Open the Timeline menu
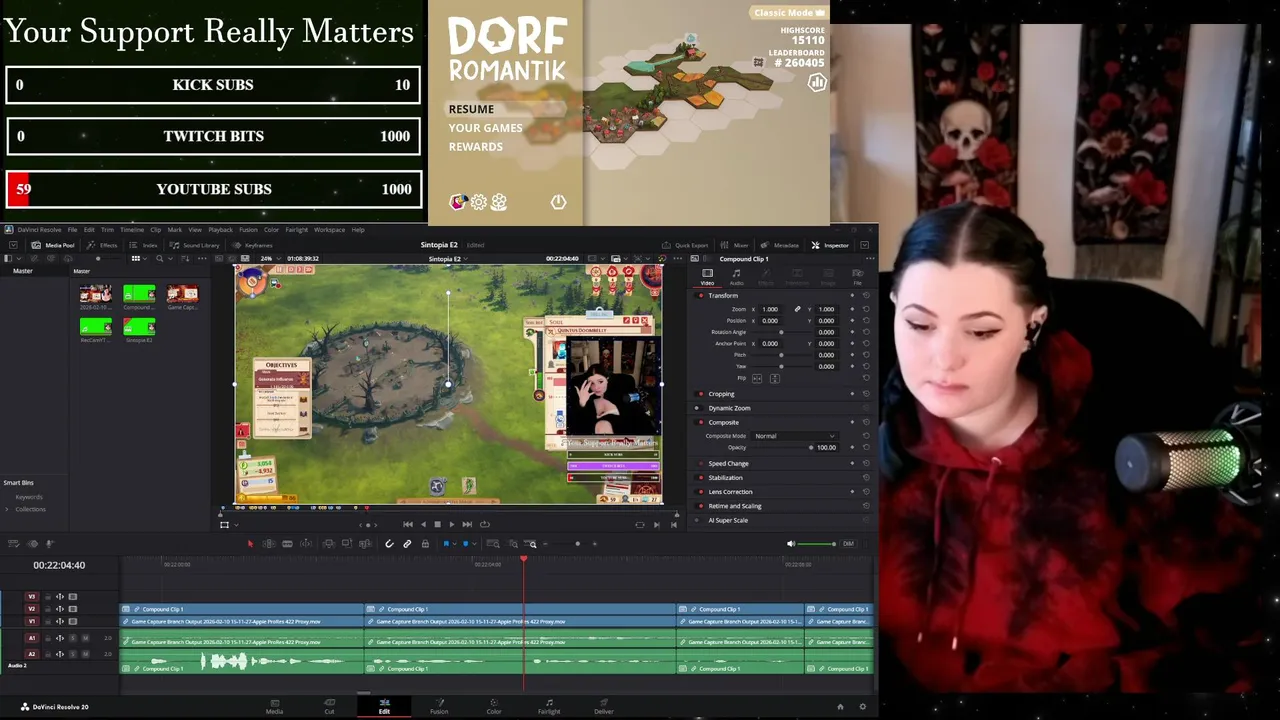The height and width of the screenshot is (720, 1280). point(132,230)
